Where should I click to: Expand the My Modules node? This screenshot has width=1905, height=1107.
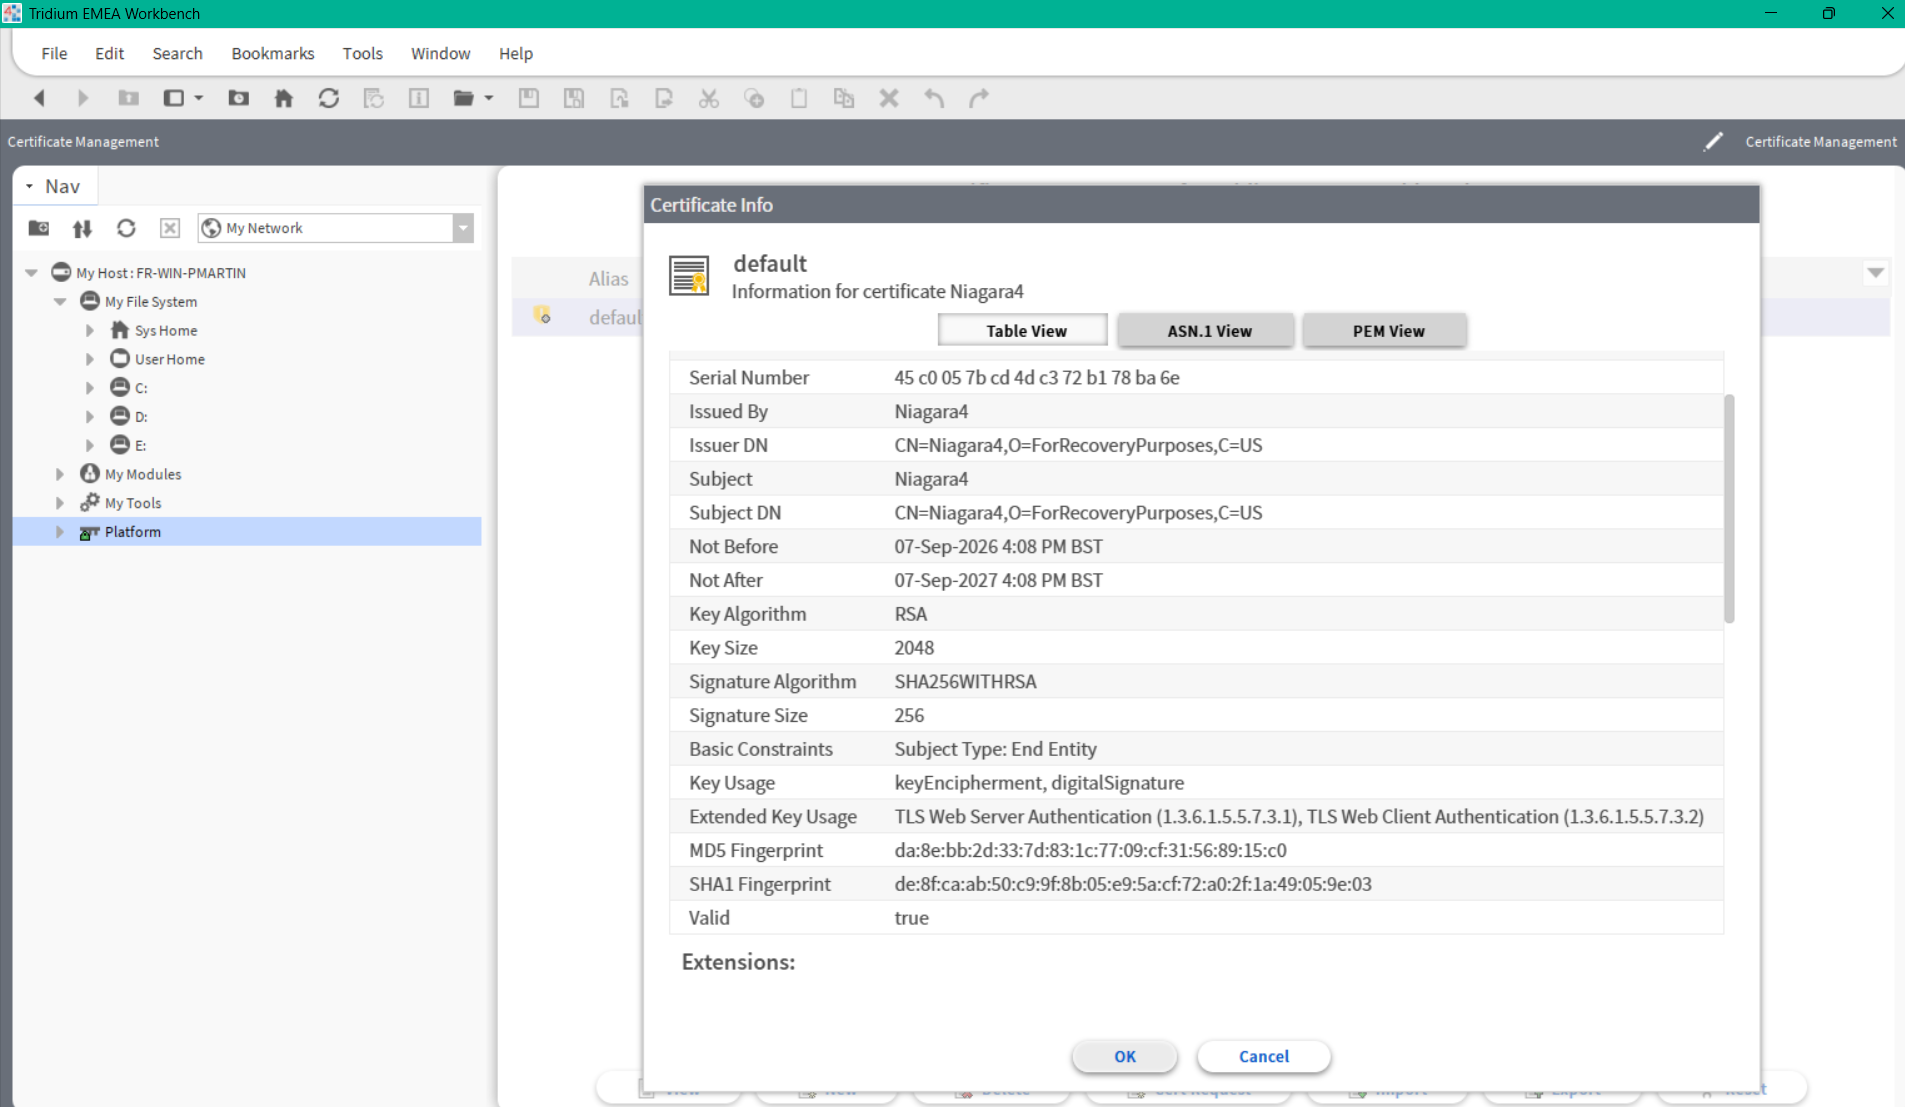60,474
